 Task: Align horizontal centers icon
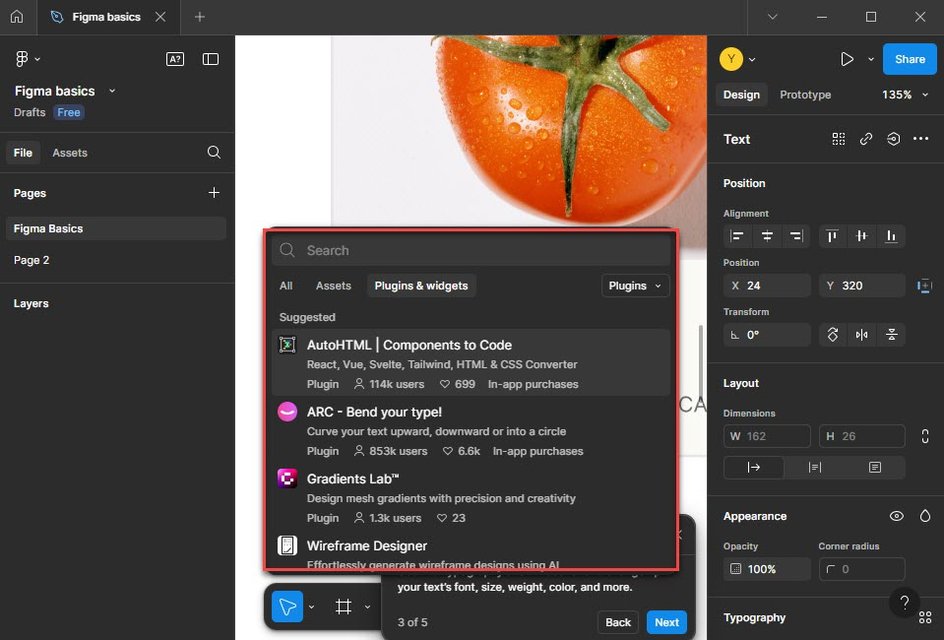767,236
